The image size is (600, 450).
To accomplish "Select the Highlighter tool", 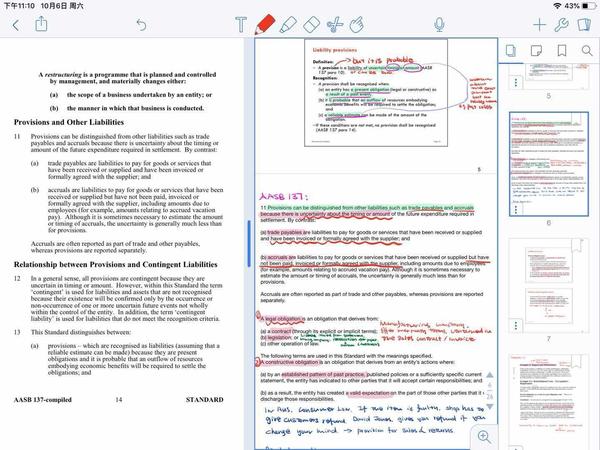I will pos(288,25).
